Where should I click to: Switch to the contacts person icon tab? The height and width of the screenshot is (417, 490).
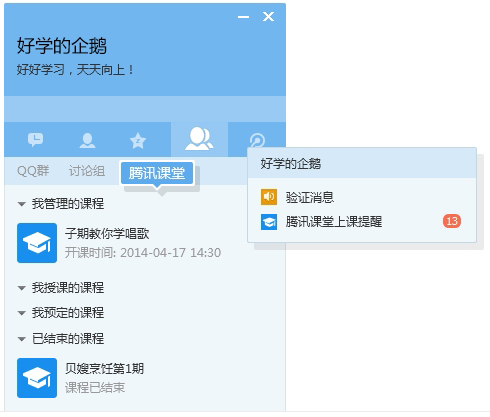[x=87, y=140]
